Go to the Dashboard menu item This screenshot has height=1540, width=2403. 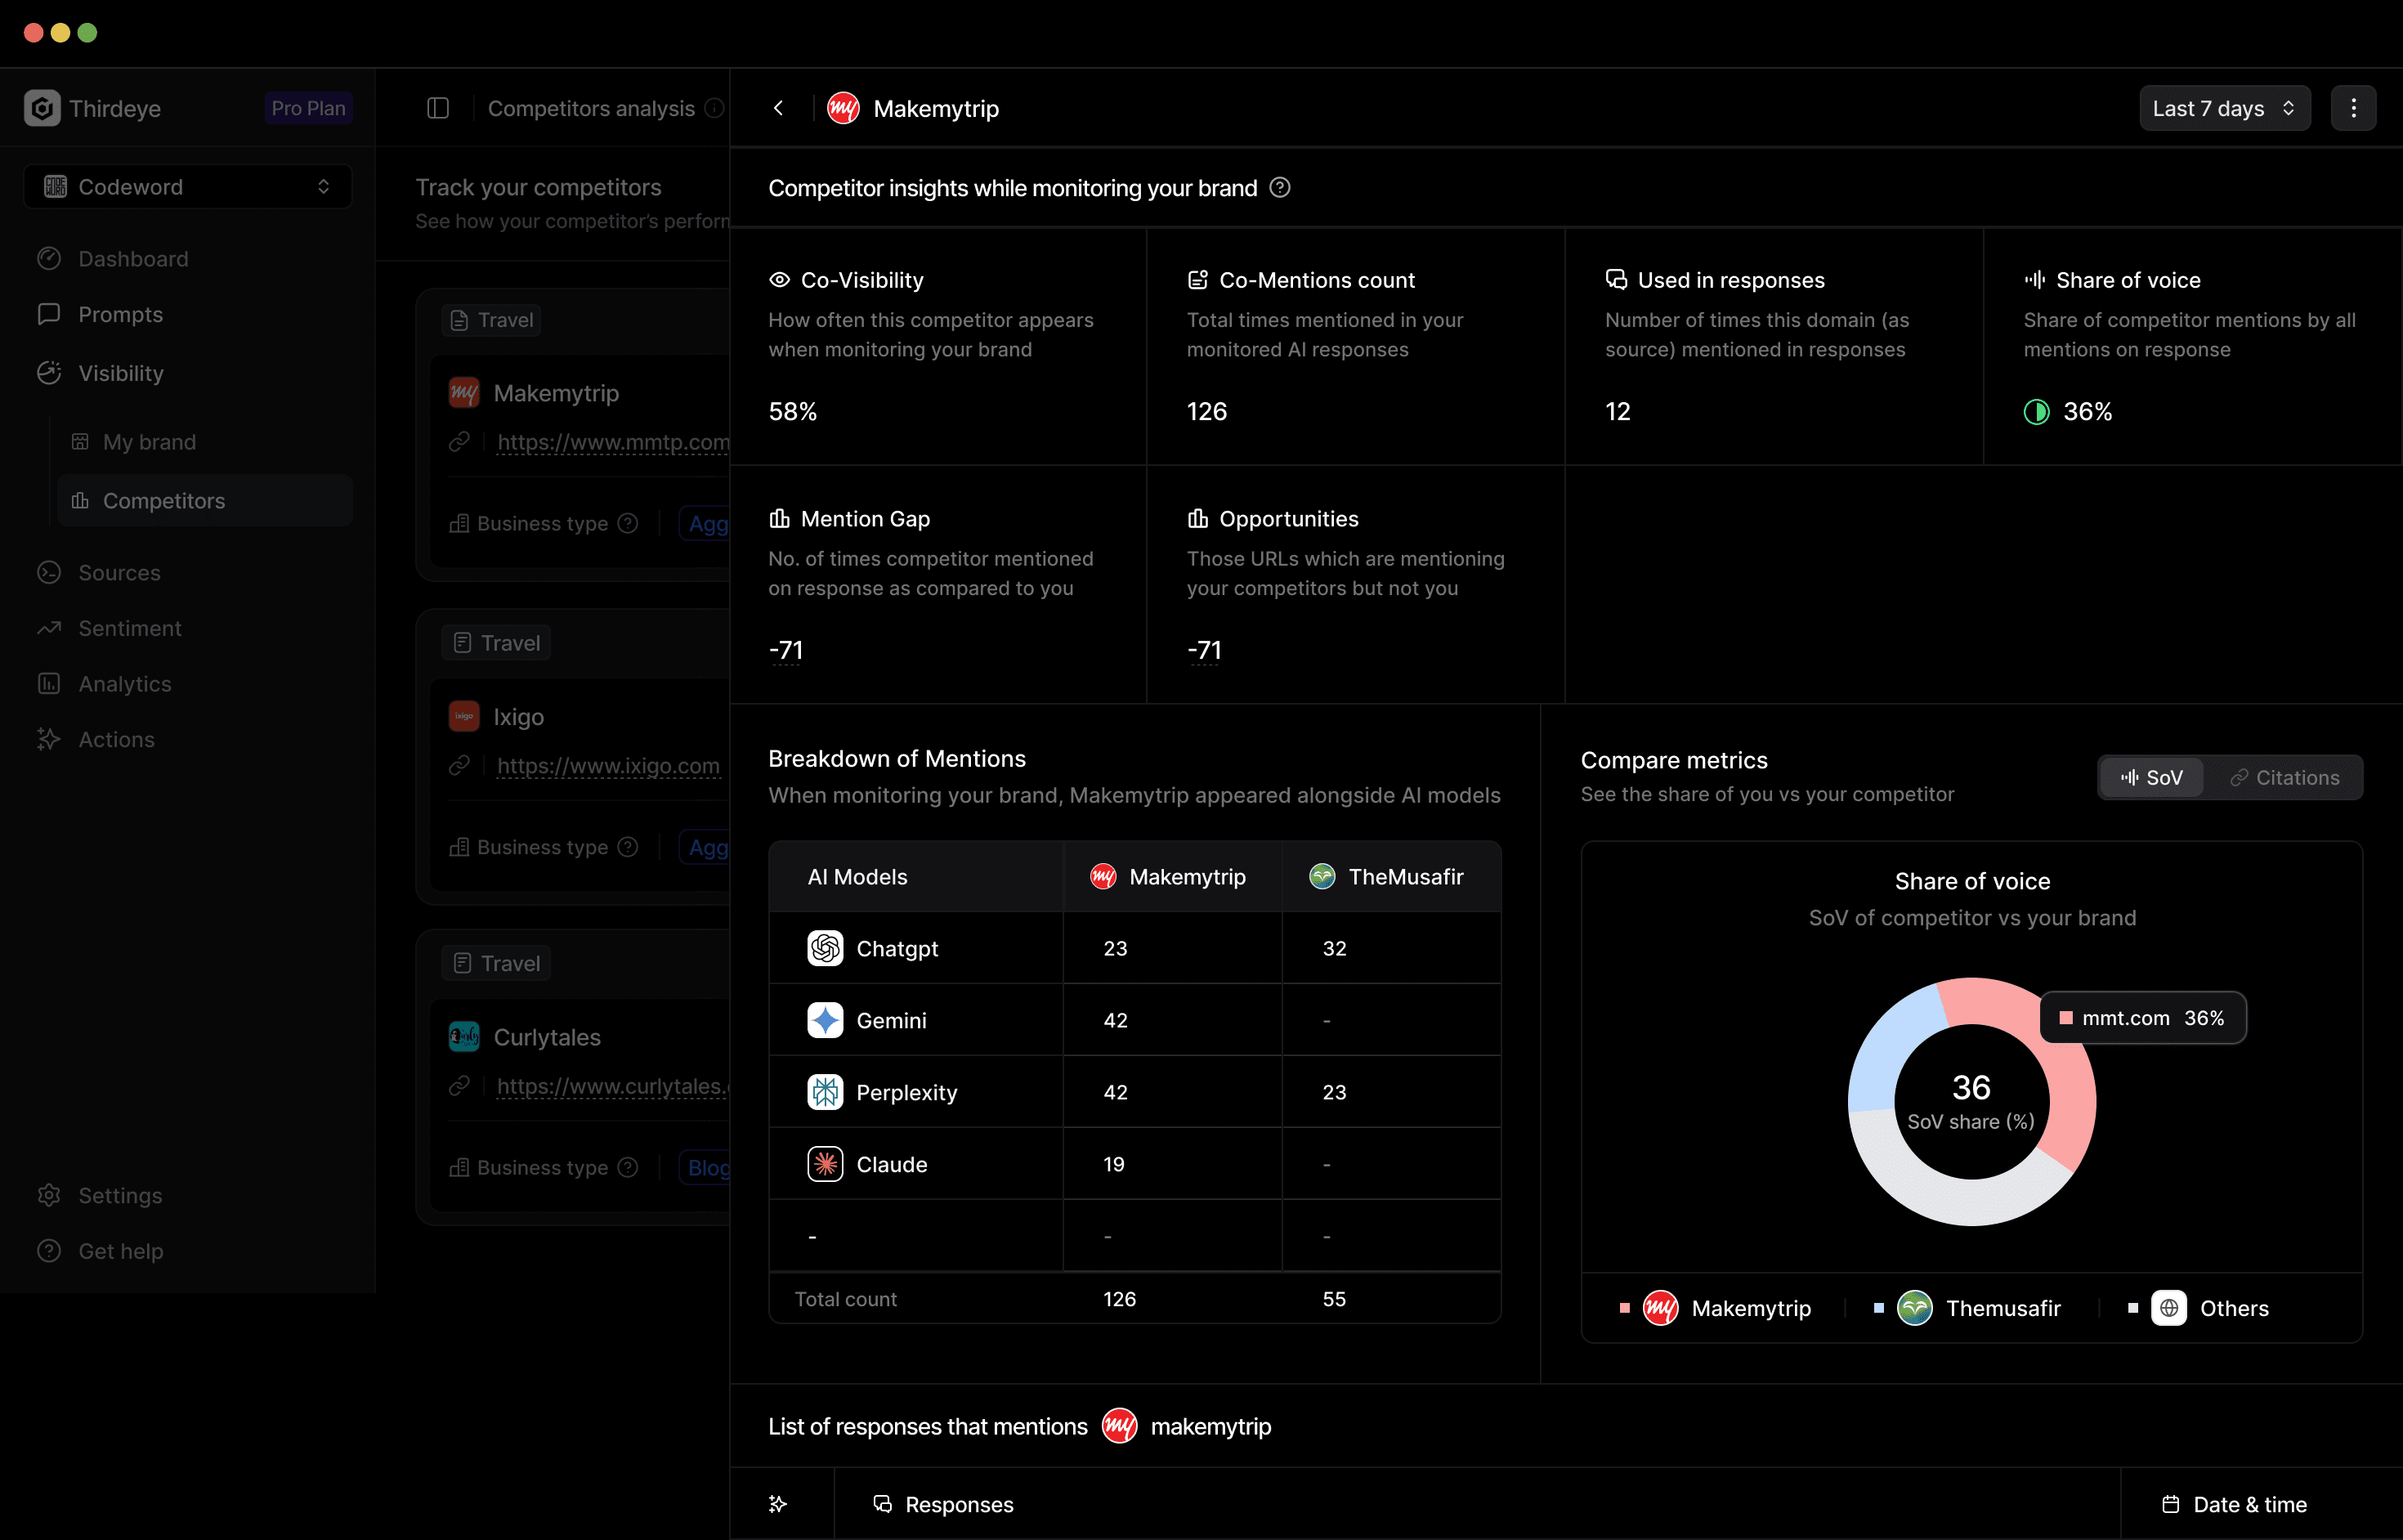(x=133, y=259)
